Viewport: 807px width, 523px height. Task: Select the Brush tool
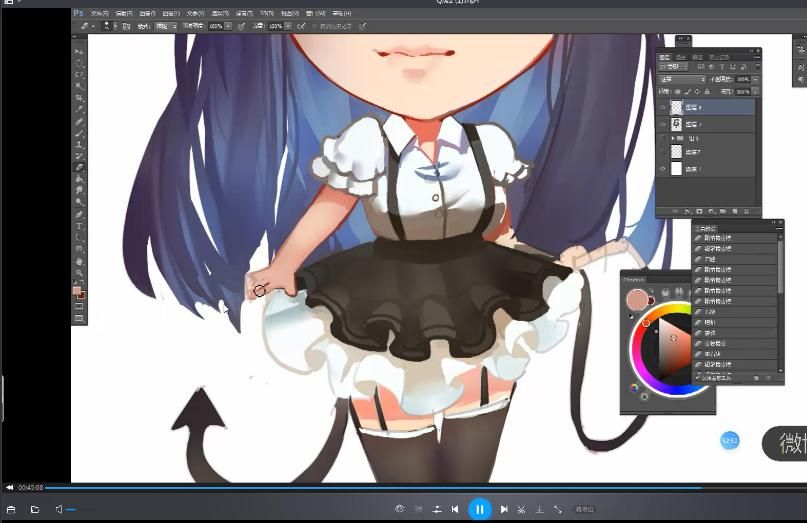pos(79,132)
